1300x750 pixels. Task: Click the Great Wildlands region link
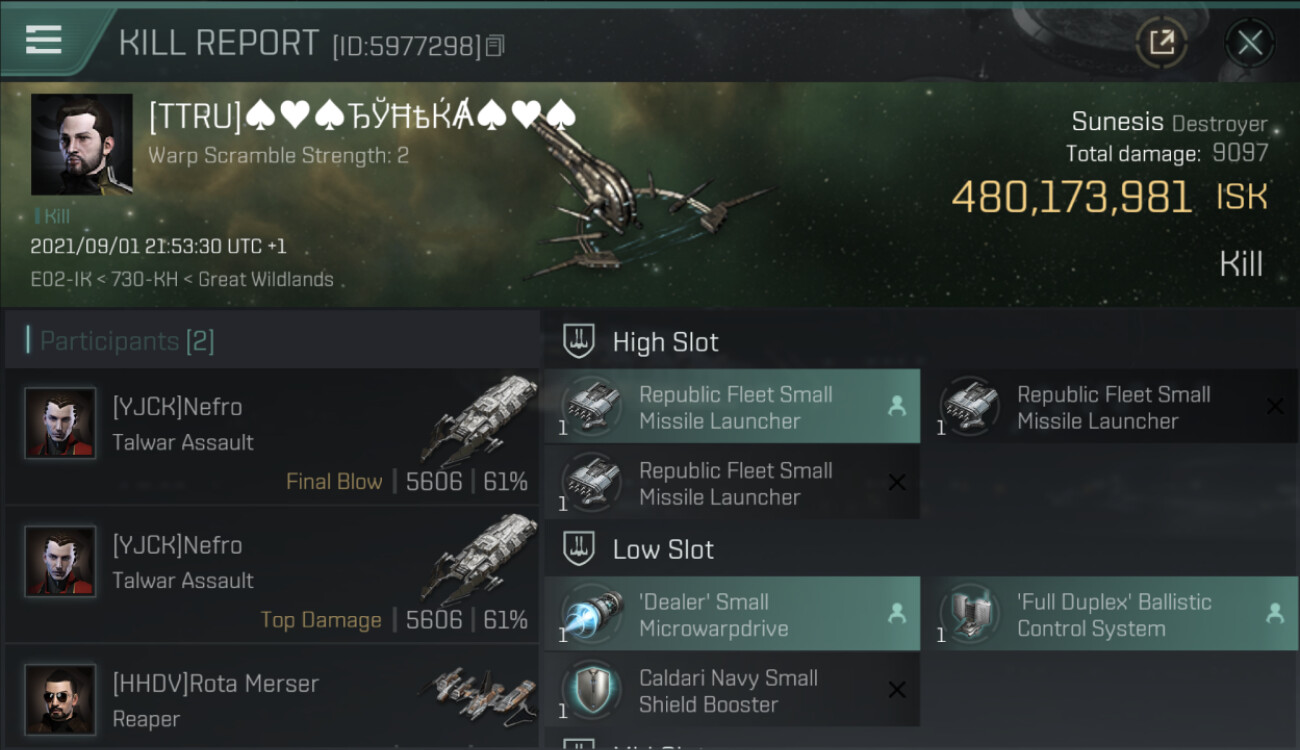pos(266,280)
